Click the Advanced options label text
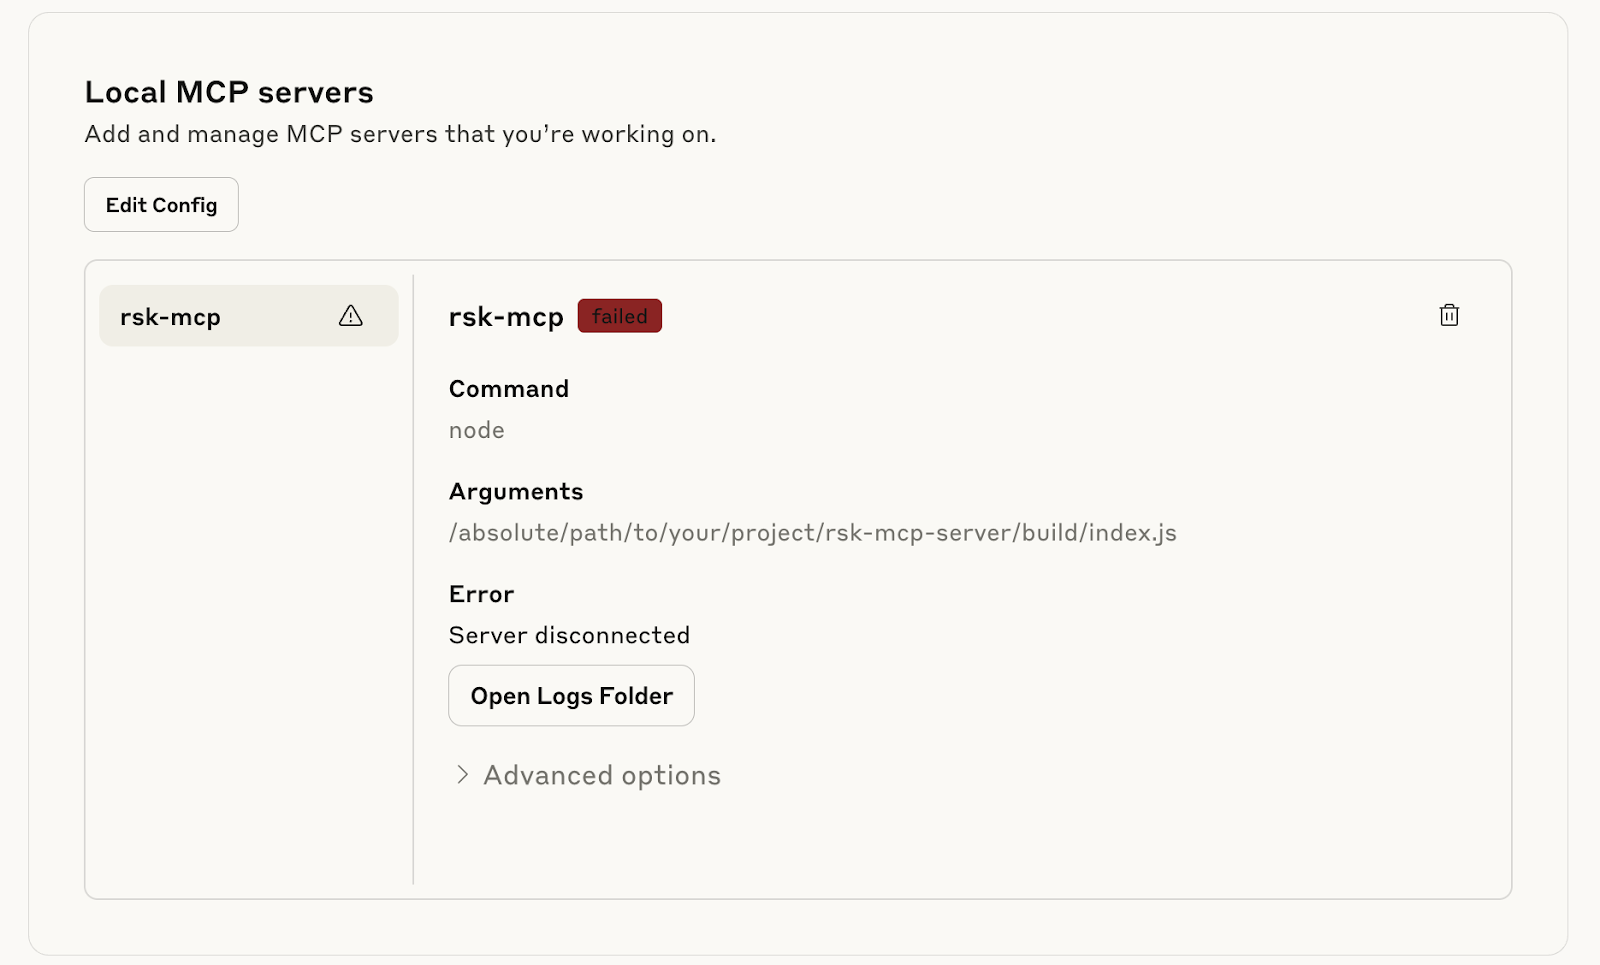This screenshot has height=965, width=1600. tap(601, 776)
